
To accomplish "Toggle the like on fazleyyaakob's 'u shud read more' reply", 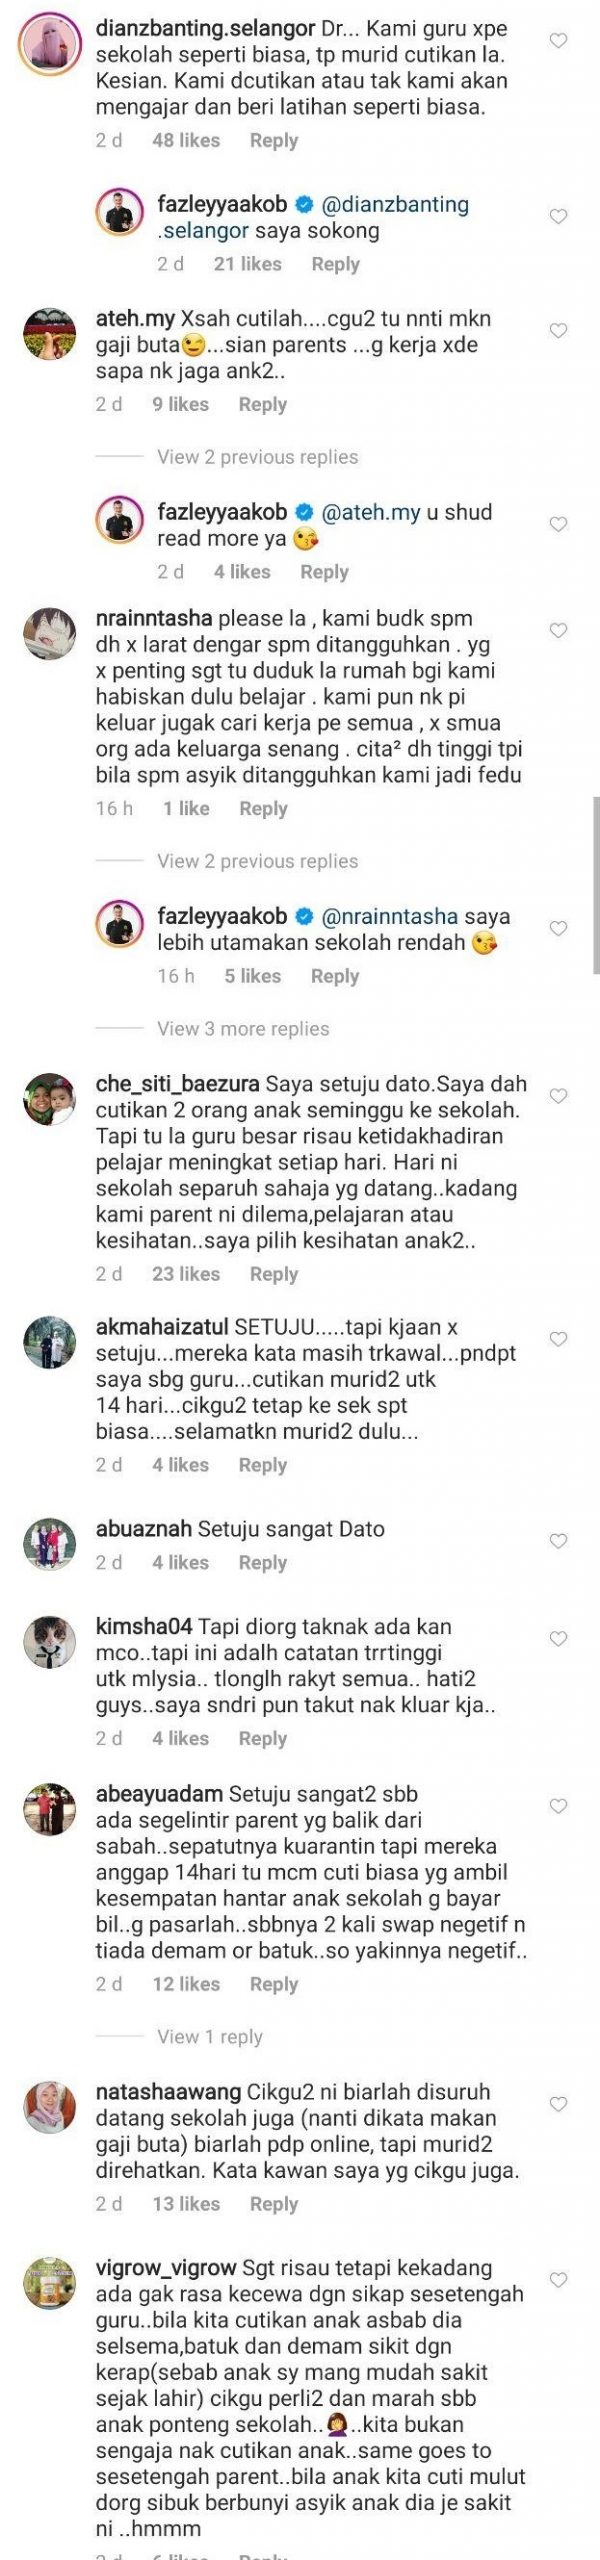I will (x=559, y=525).
